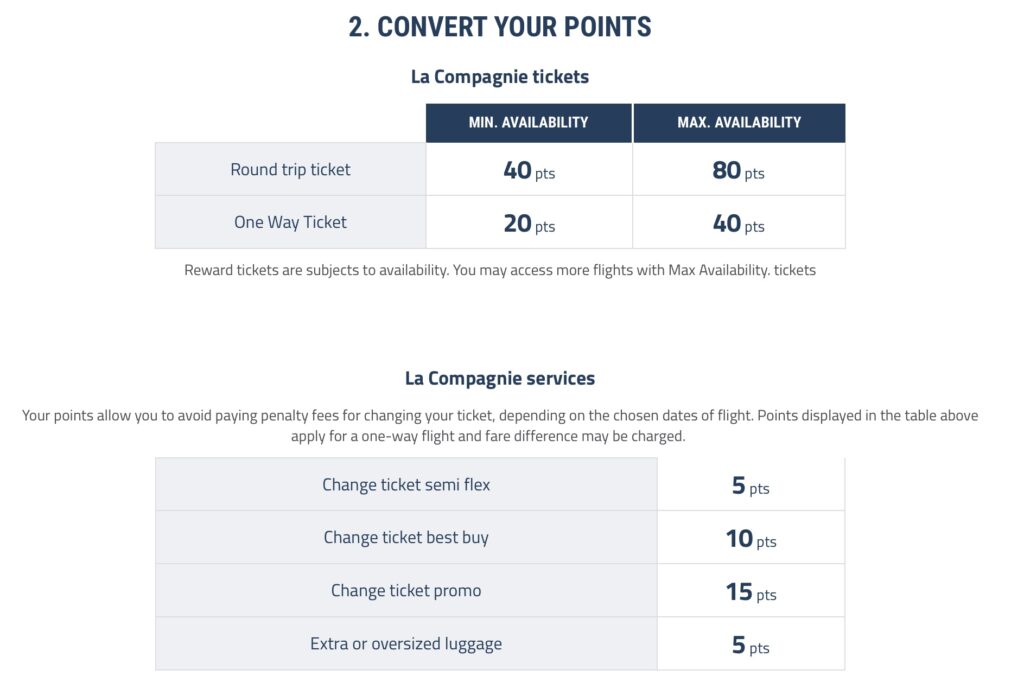
Task: Click the Convert Your Points heading
Action: [x=500, y=27]
